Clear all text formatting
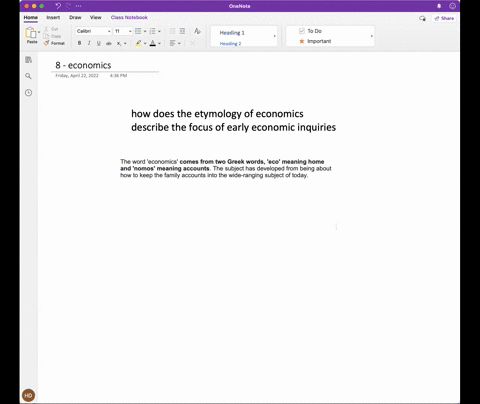Screen dimensions: 480x404 click(197, 31)
